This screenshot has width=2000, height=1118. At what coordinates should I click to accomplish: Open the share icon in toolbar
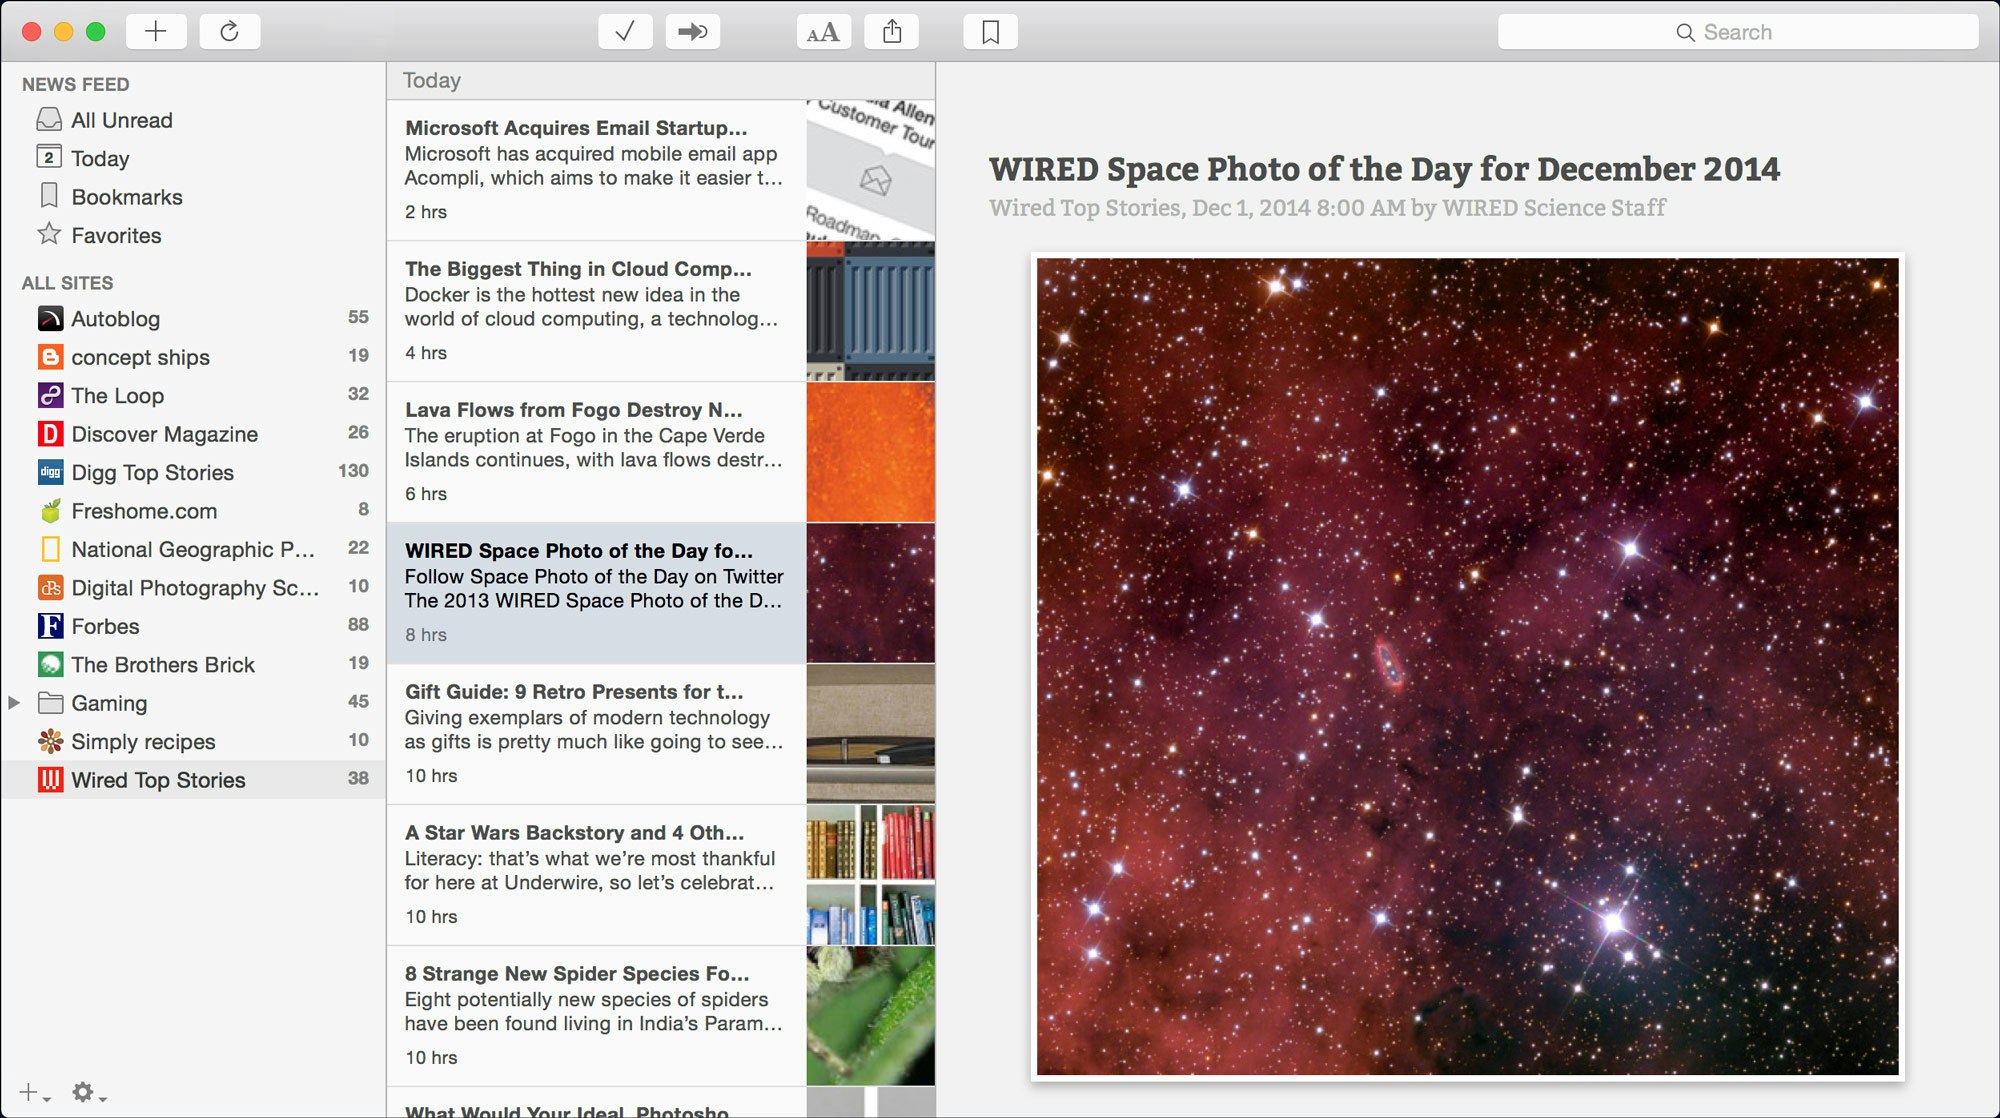pyautogui.click(x=890, y=31)
